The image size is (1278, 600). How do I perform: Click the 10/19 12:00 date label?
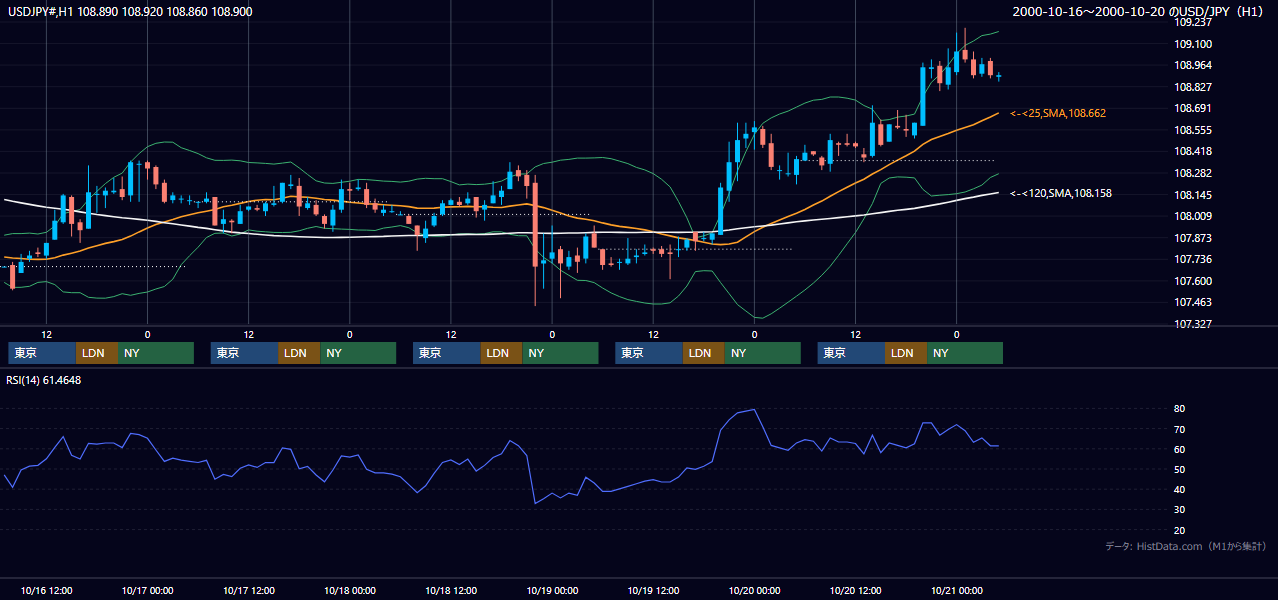click(x=653, y=590)
